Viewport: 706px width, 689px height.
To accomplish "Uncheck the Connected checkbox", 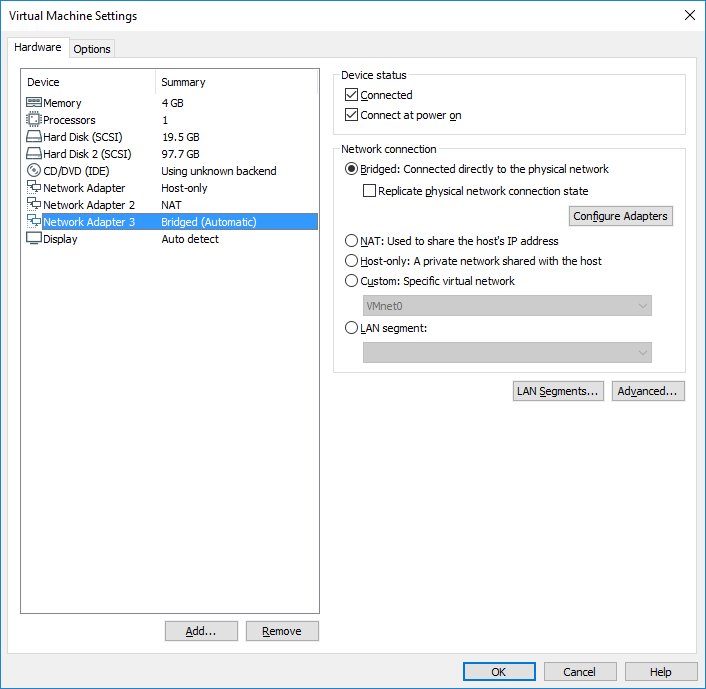I will [x=351, y=95].
